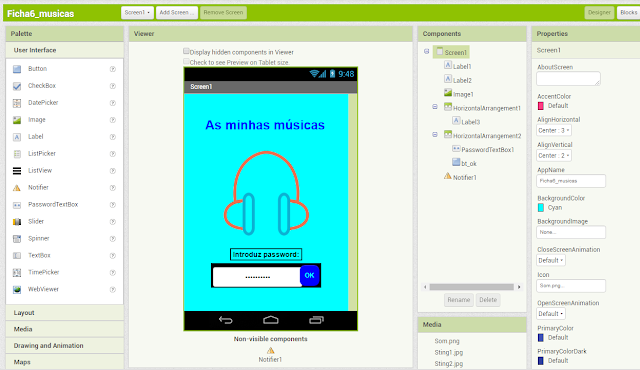Click the Icon Som.png field
The width and height of the screenshot is (640, 370).
click(x=571, y=286)
